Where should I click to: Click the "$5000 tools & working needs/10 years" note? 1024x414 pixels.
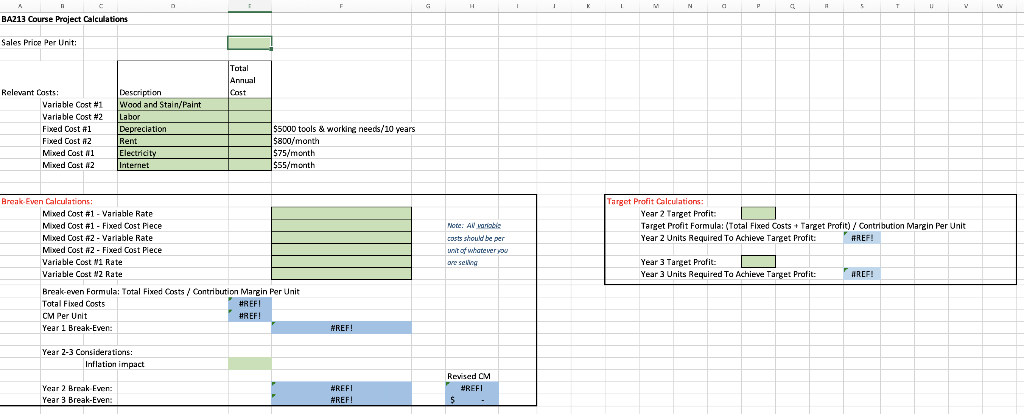344,129
